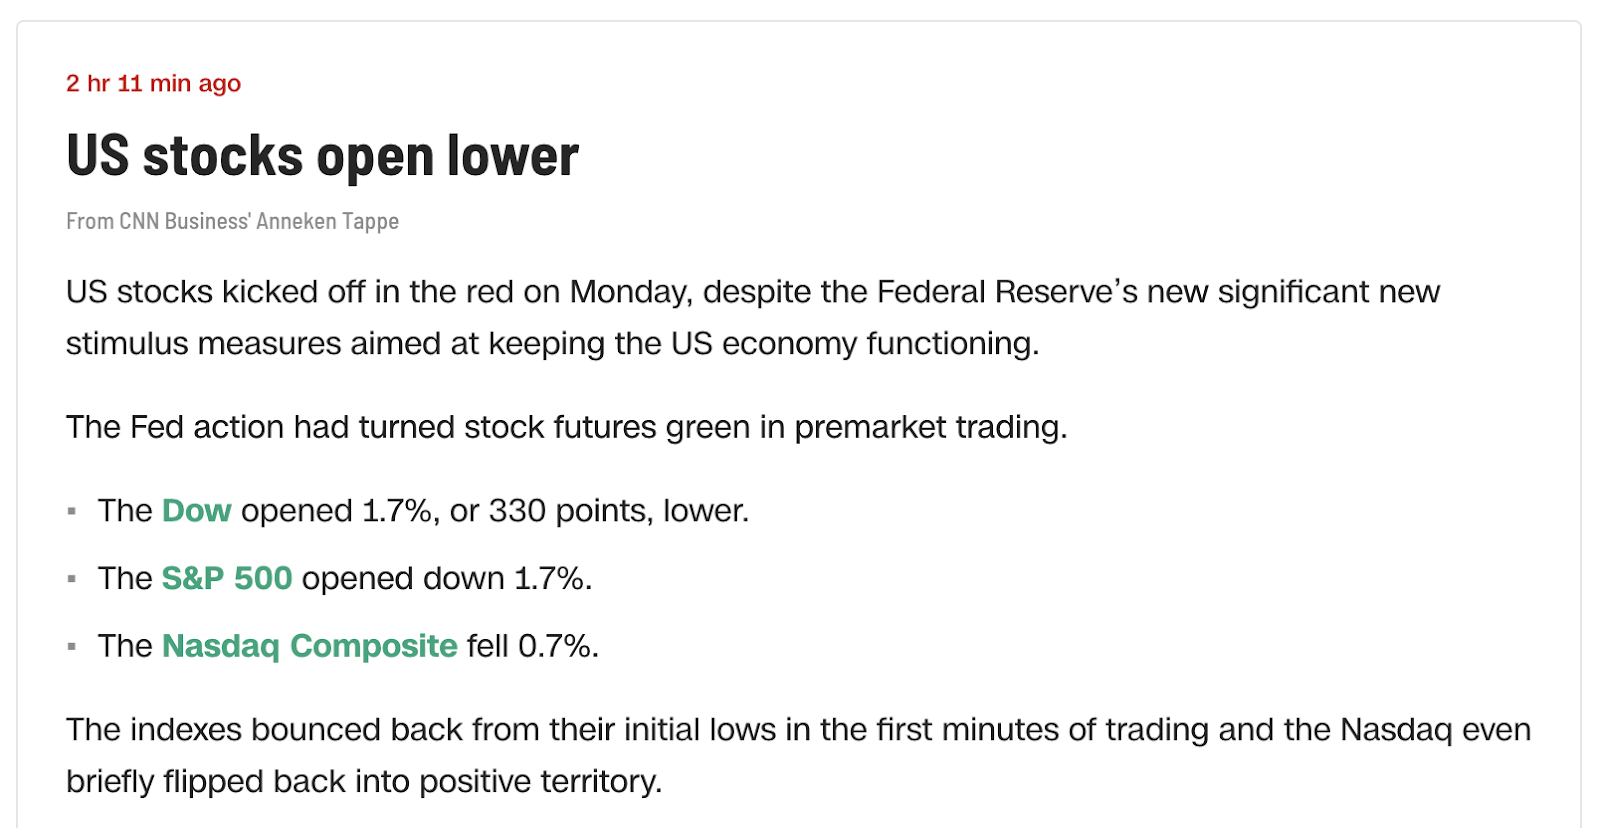Click the text 'opened 1.7%, or 330 points, lower'
This screenshot has height=828, width=1600.
494,511
